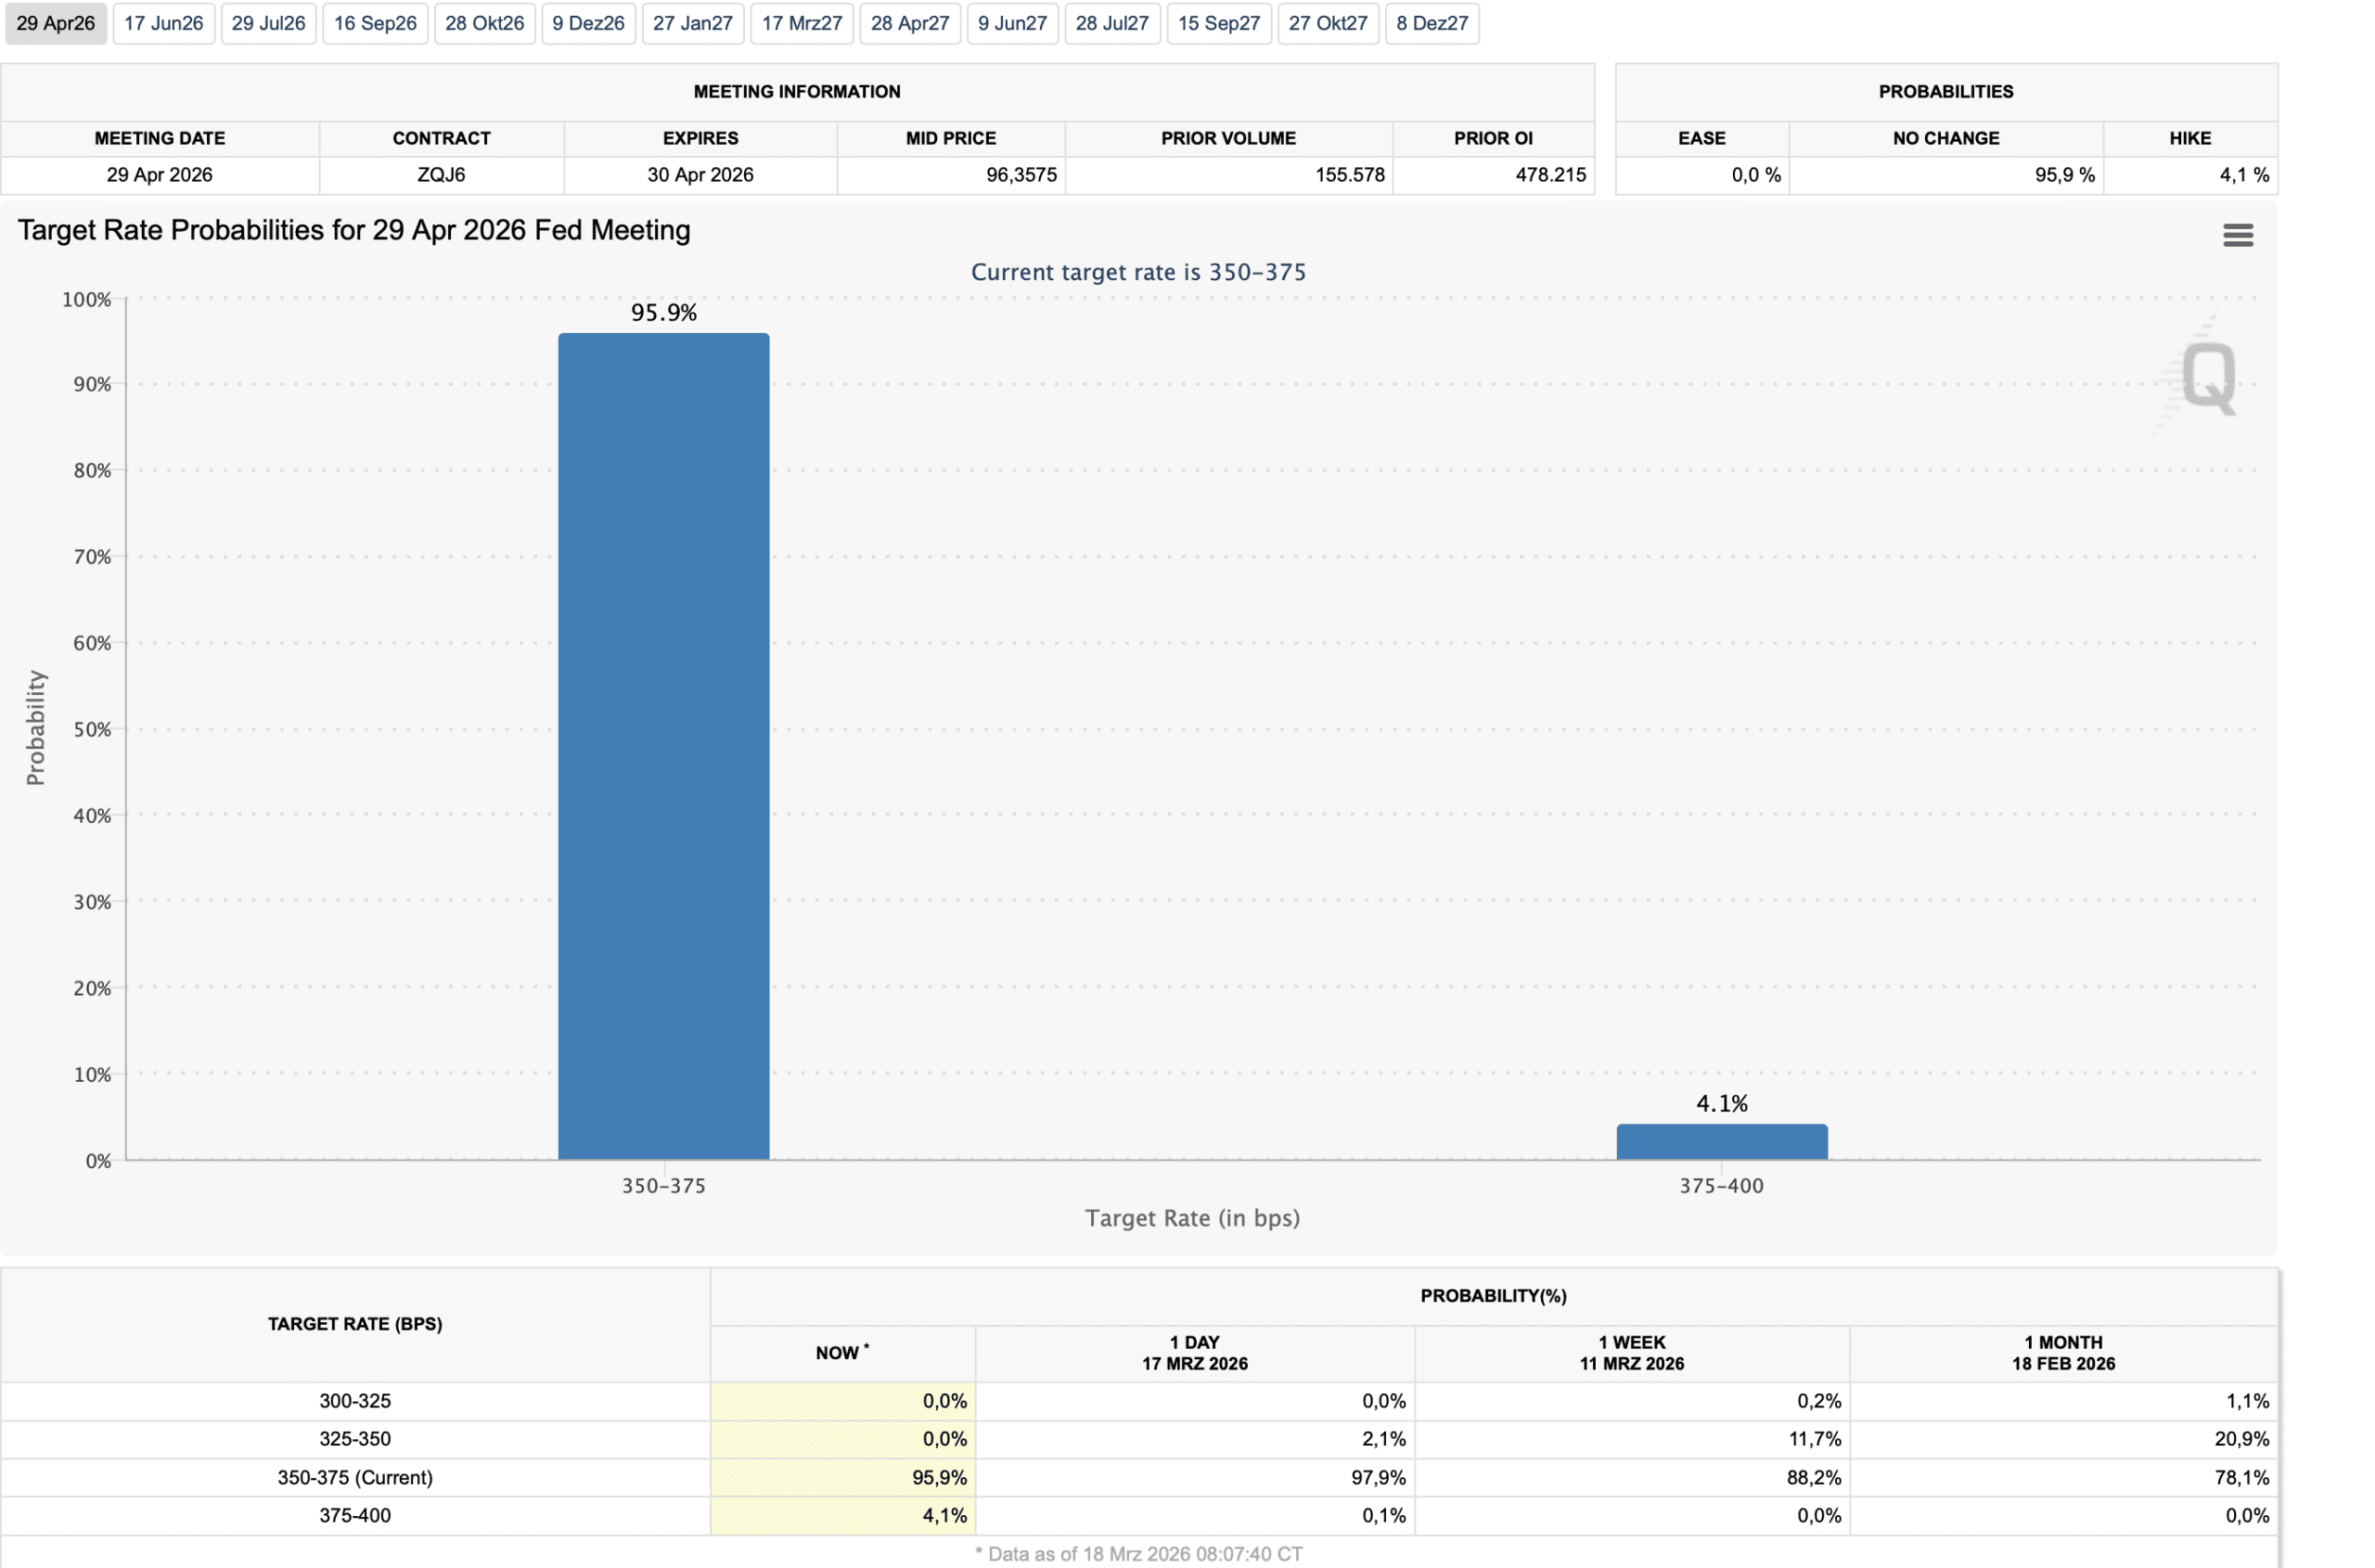
Task: Click the NOW column 95,9% cell
Action: pyautogui.click(x=842, y=1477)
